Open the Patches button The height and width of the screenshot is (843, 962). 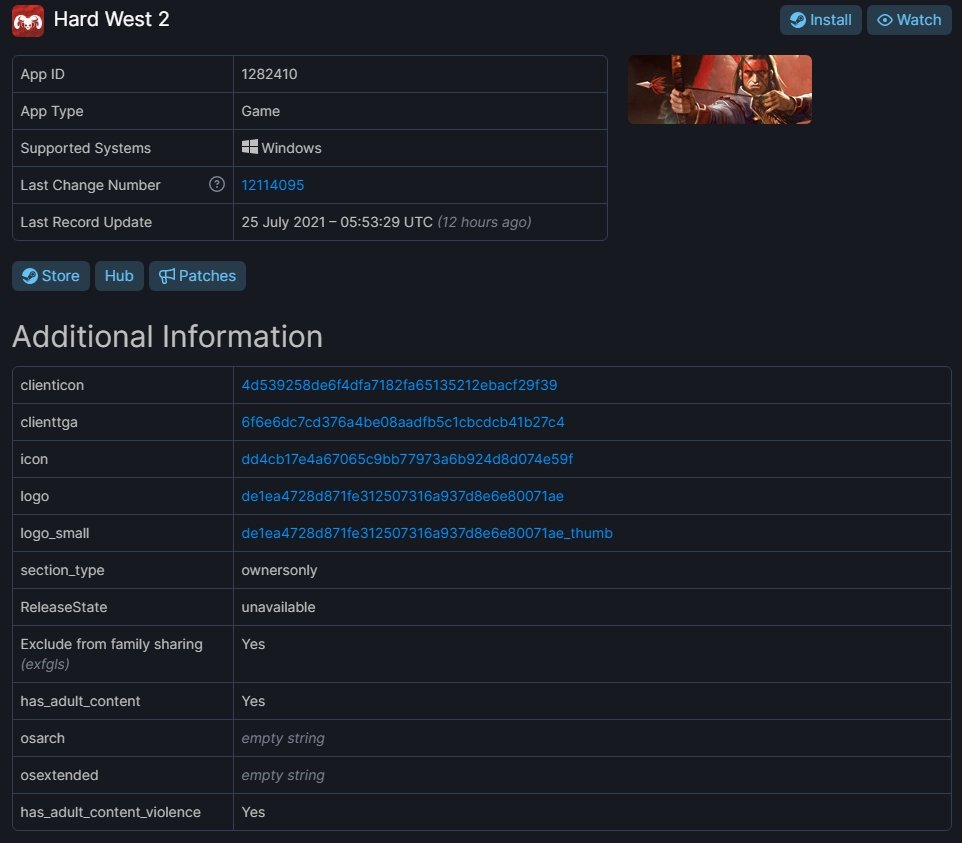(197, 276)
